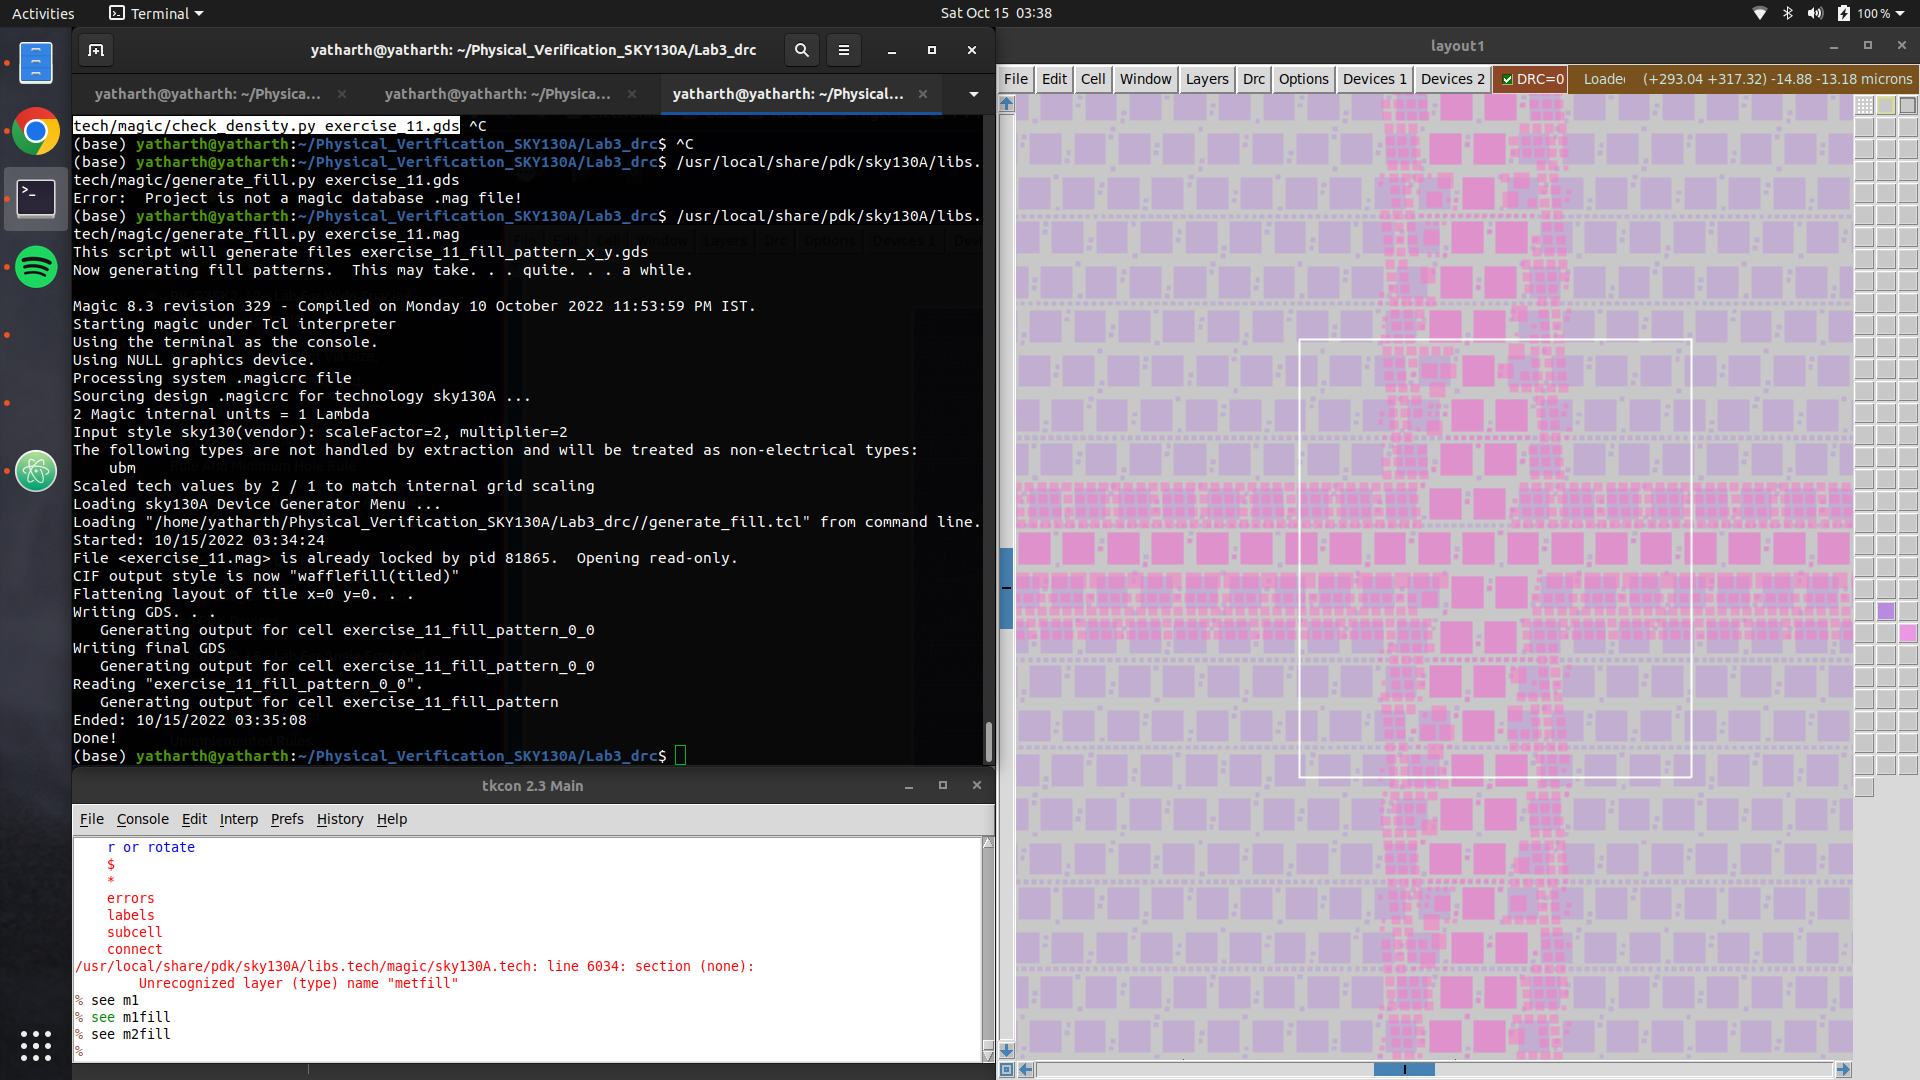This screenshot has height=1080, width=1920.
Task: Close the active third terminal tab
Action: [x=923, y=94]
